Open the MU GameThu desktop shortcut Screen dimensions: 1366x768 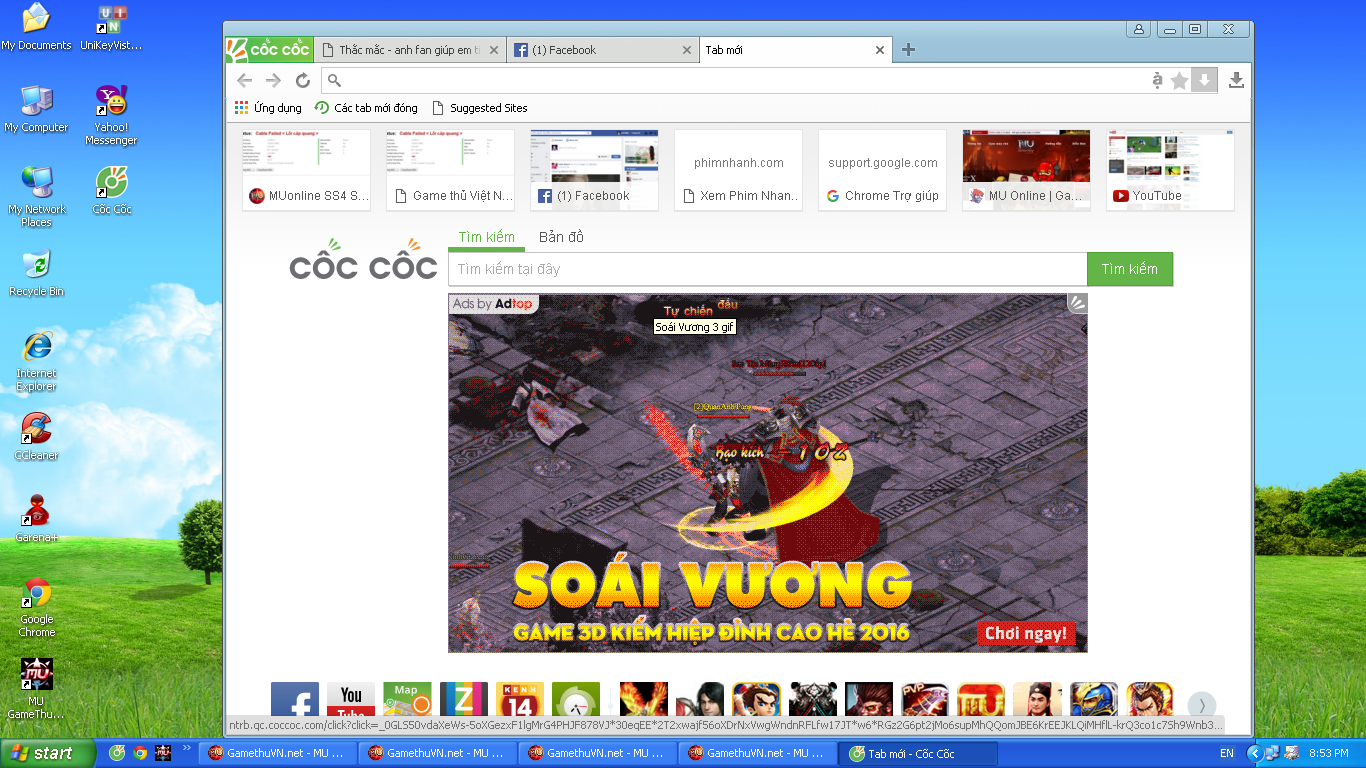coord(36,689)
